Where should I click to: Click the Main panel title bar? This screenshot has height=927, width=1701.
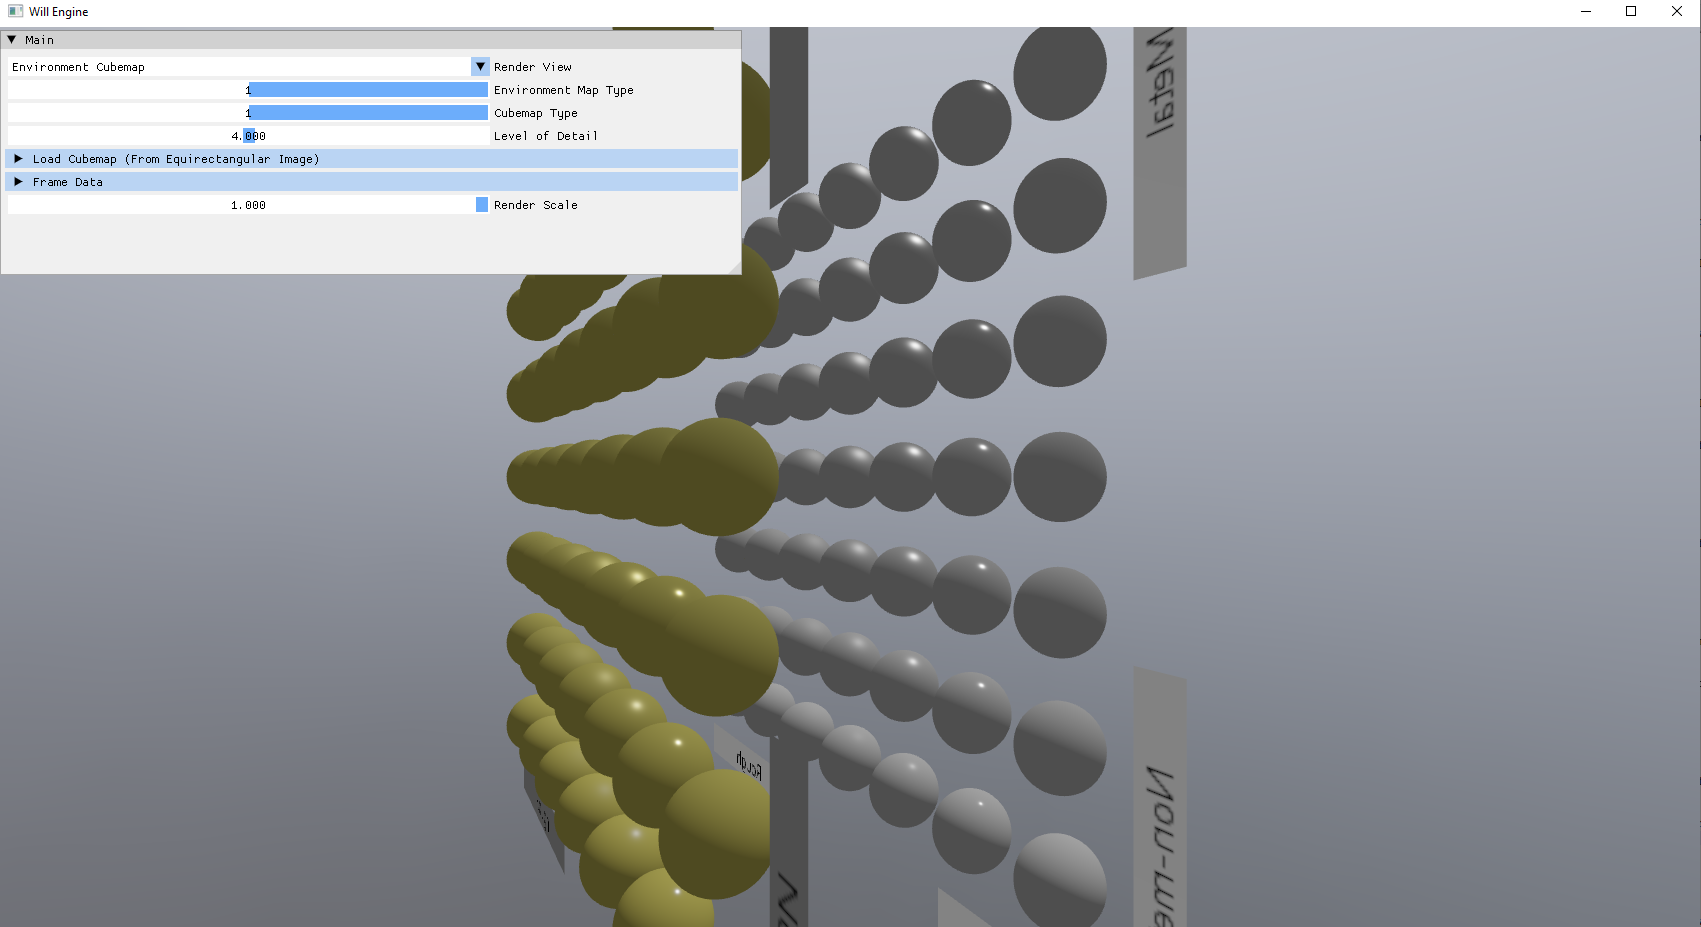coord(371,40)
